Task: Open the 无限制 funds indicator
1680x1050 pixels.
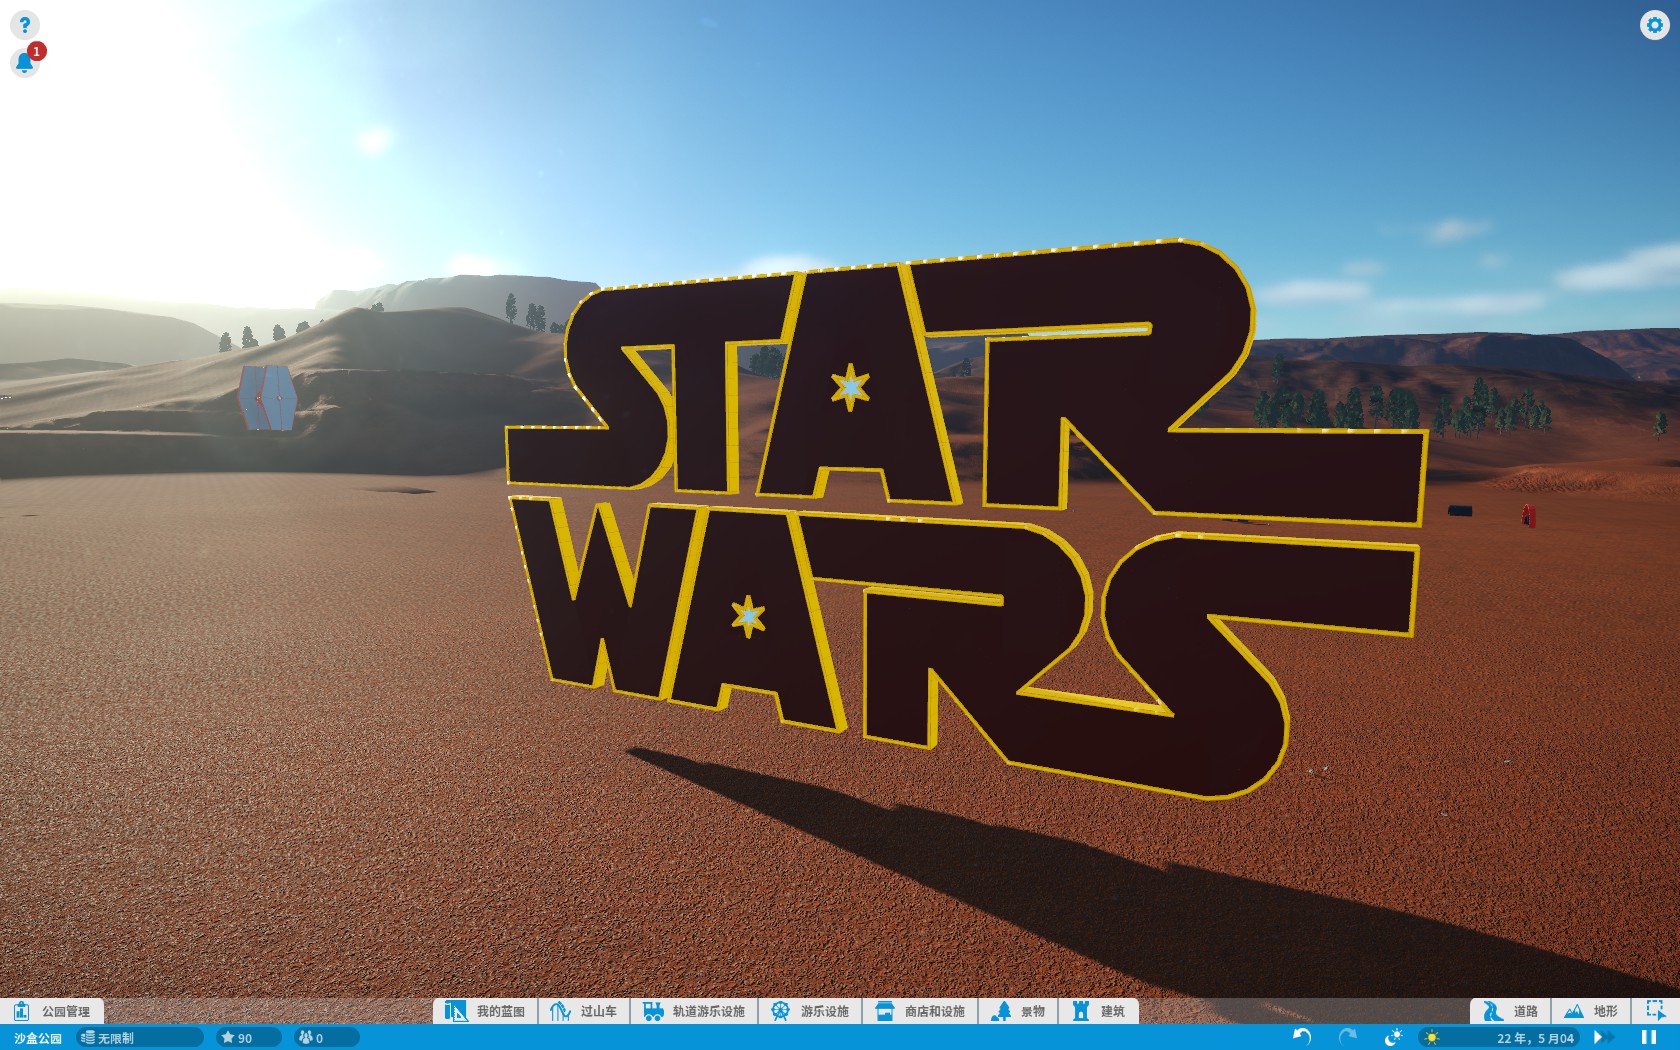Action: pyautogui.click(x=139, y=1038)
